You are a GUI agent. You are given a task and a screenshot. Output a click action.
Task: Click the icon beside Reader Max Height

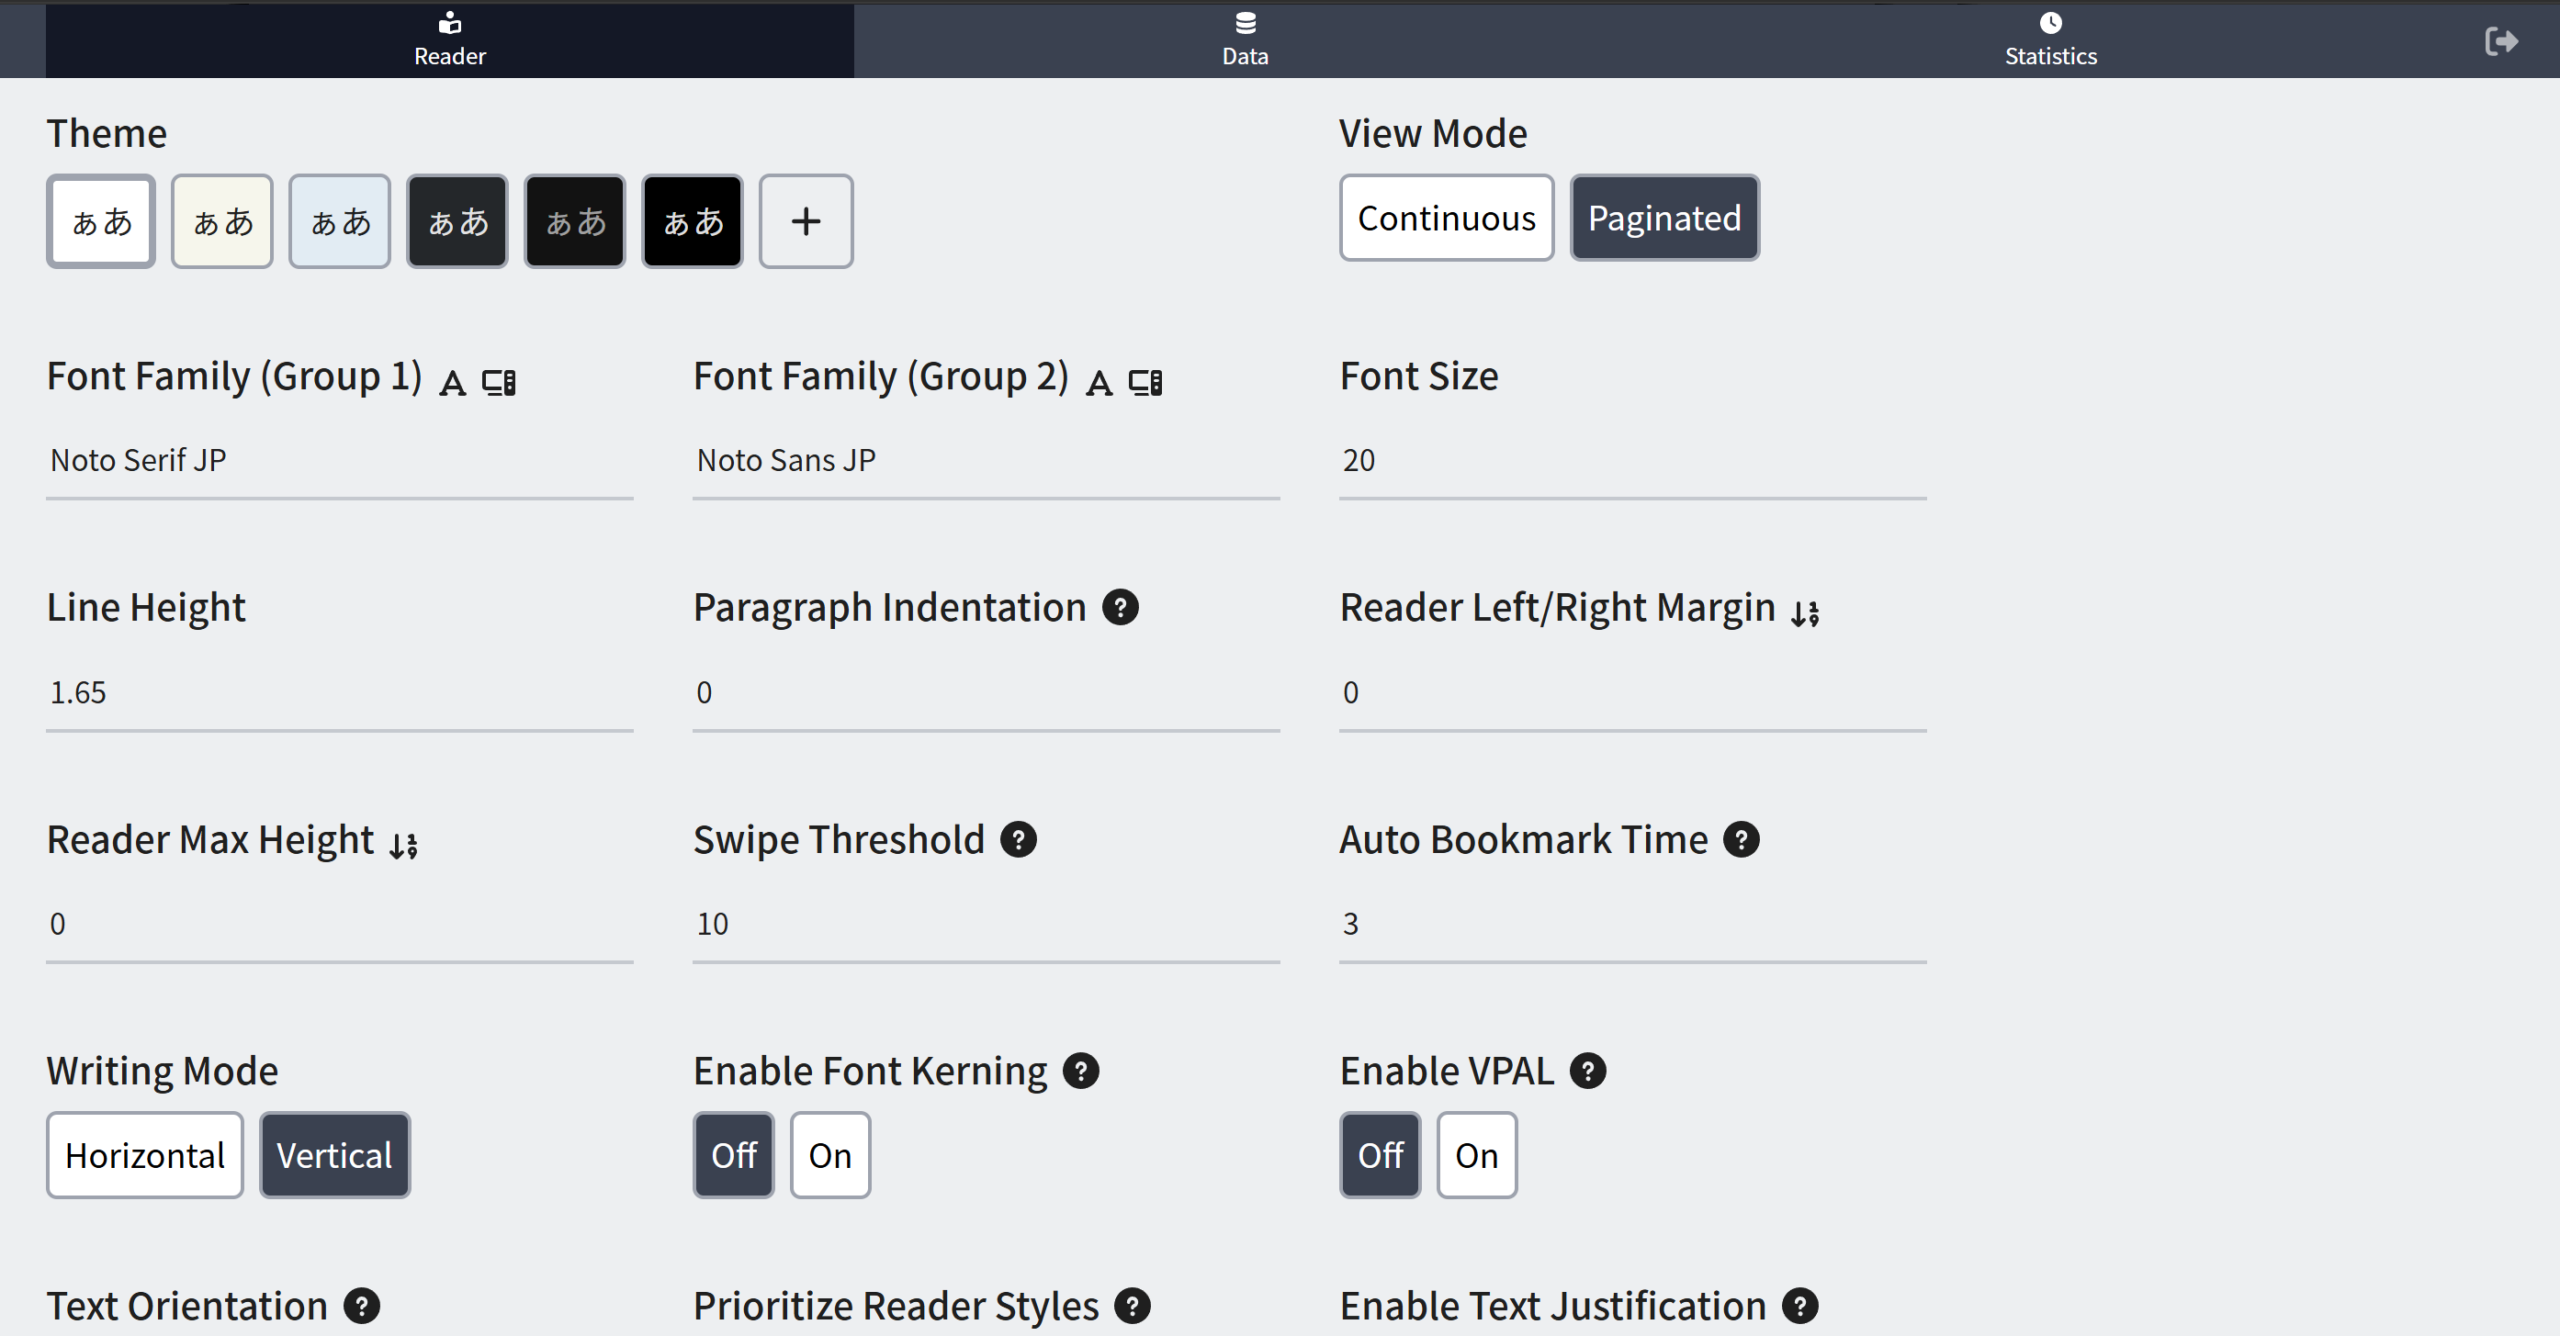tap(404, 846)
